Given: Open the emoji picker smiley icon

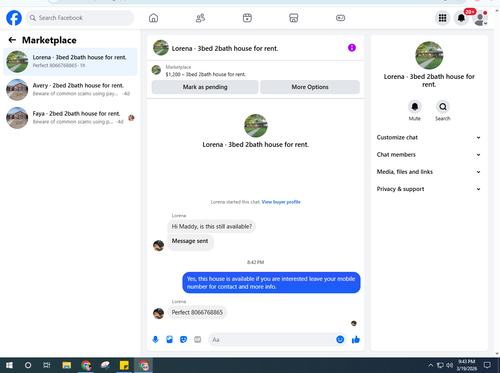Looking at the screenshot, I should click(340, 339).
